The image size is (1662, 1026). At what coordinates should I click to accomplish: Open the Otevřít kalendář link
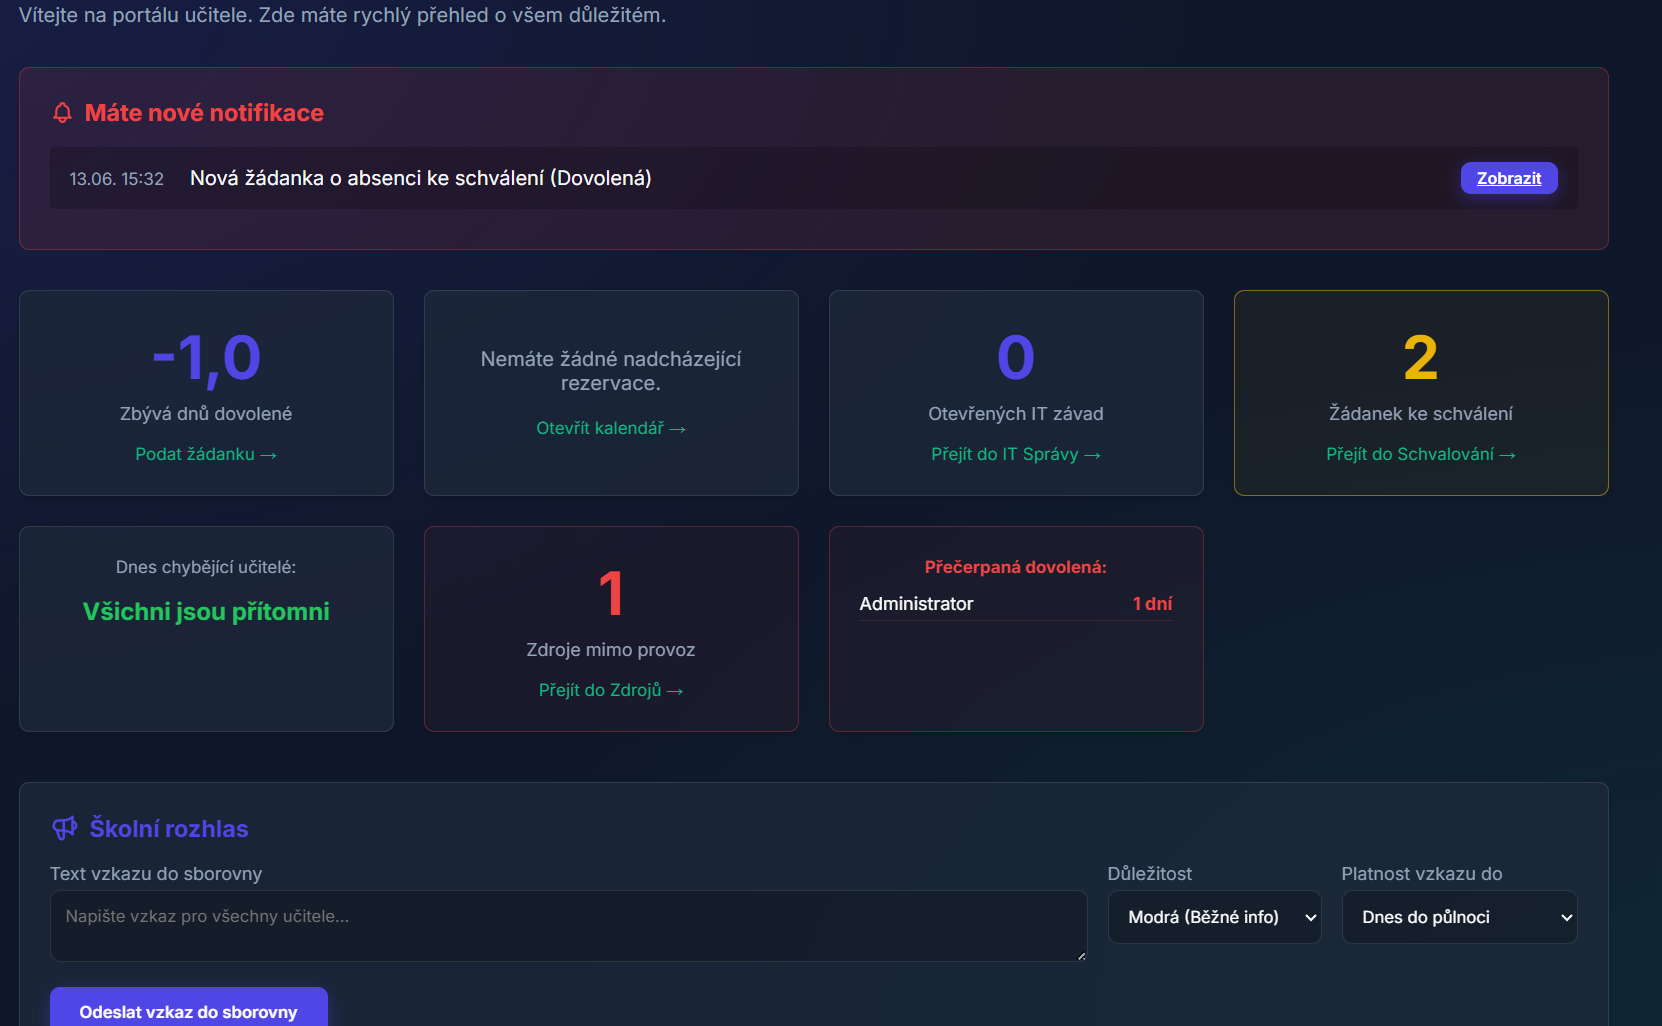coord(611,428)
